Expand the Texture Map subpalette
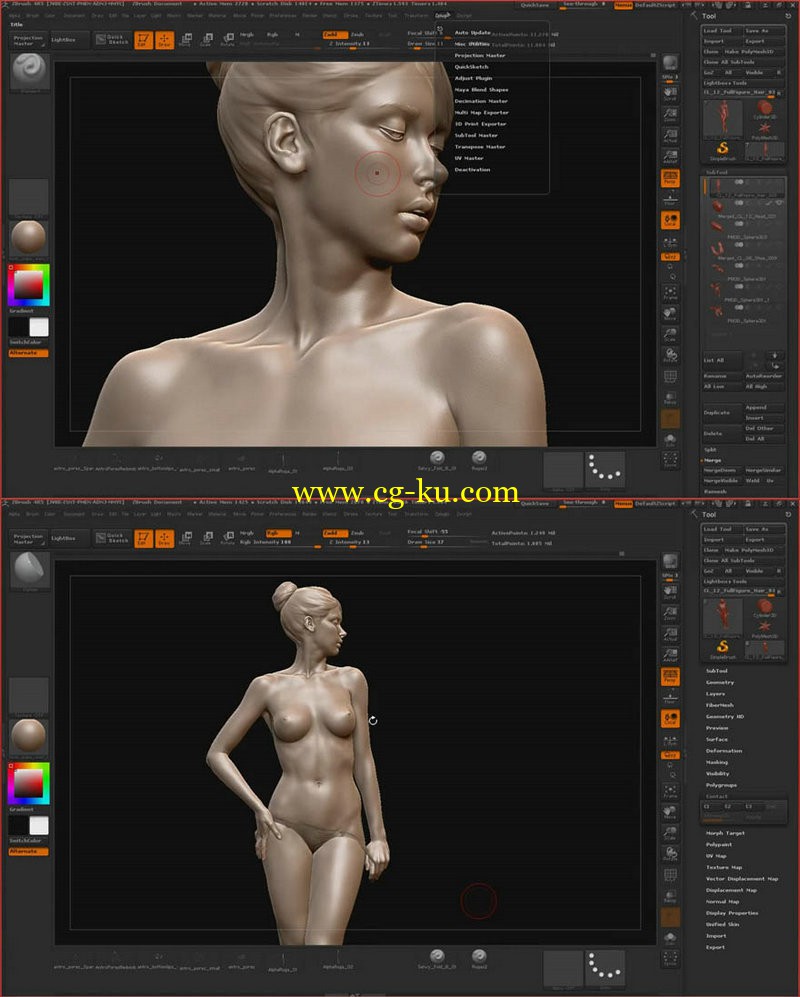This screenshot has height=997, width=800. (x=724, y=867)
